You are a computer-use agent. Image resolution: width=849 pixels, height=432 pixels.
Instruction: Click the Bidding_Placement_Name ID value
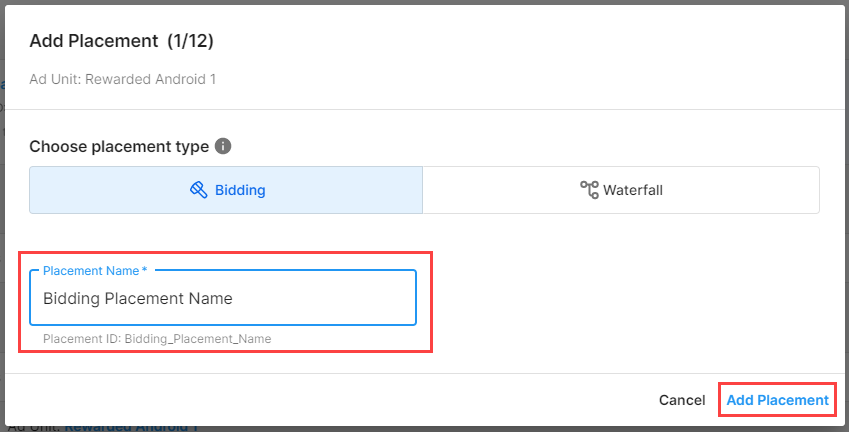coord(198,339)
